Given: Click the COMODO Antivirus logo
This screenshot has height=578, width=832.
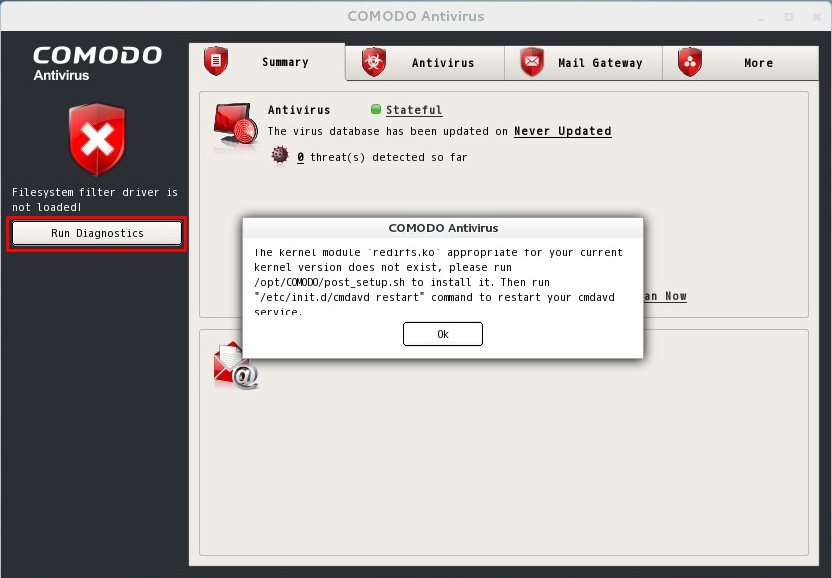Looking at the screenshot, I should click(x=96, y=61).
